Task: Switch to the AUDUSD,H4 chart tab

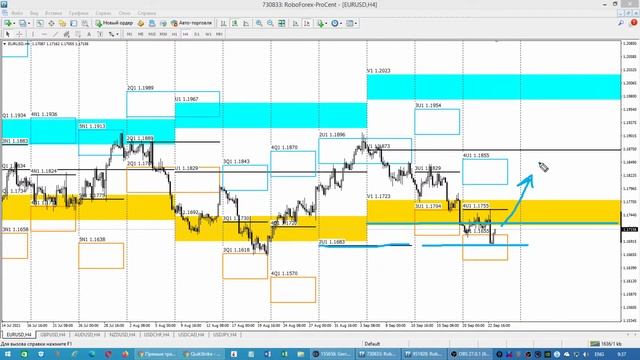Action: point(87,335)
